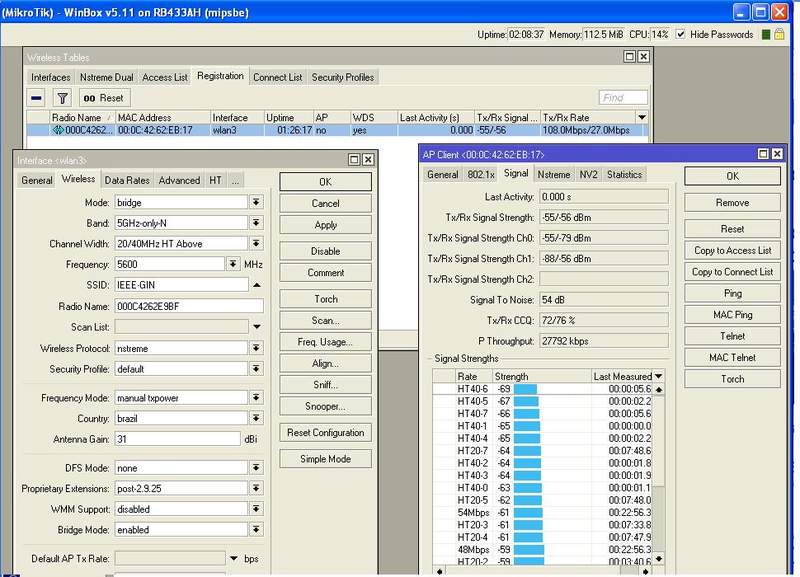The image size is (800, 577).
Task: Click Copy to Access List button
Action: pyautogui.click(x=732, y=250)
